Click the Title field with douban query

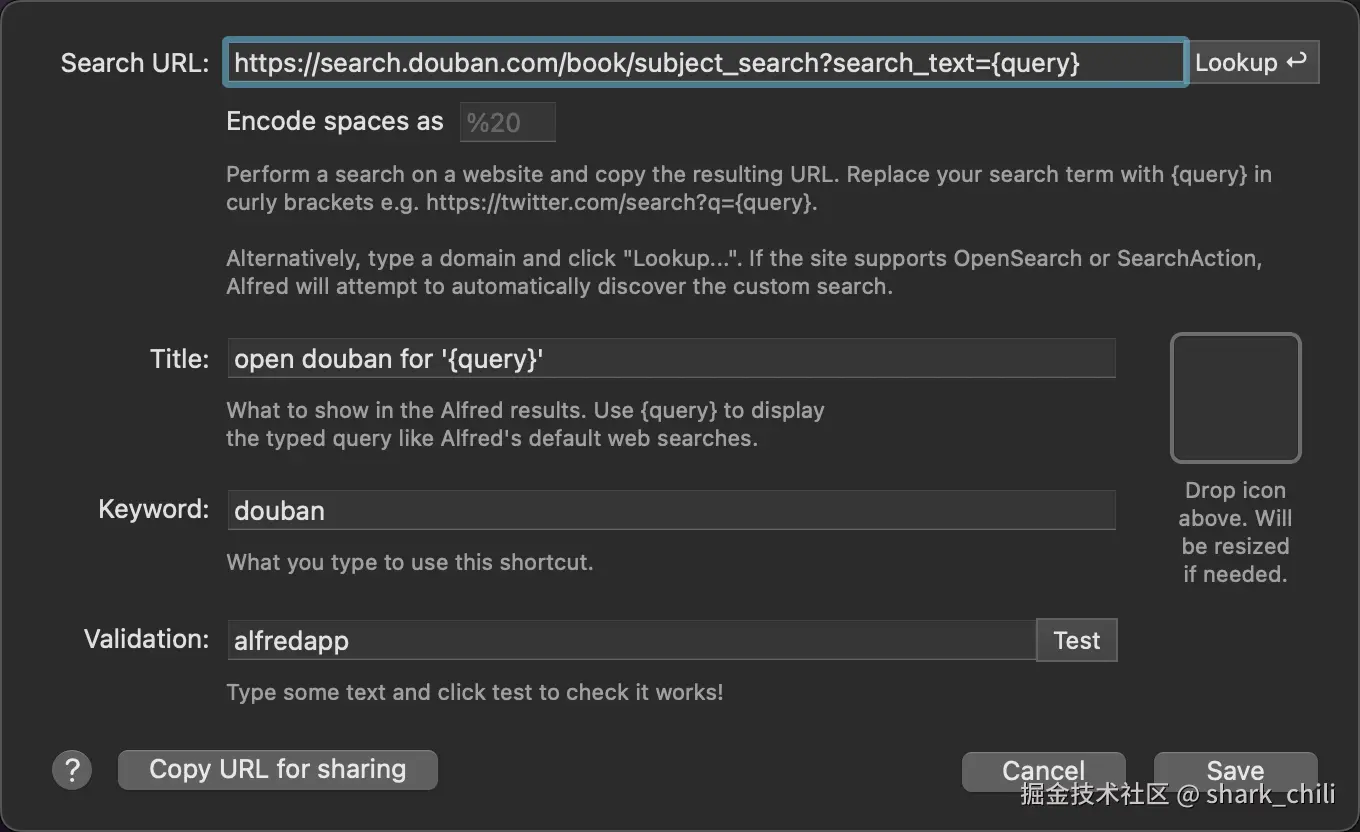tap(671, 358)
